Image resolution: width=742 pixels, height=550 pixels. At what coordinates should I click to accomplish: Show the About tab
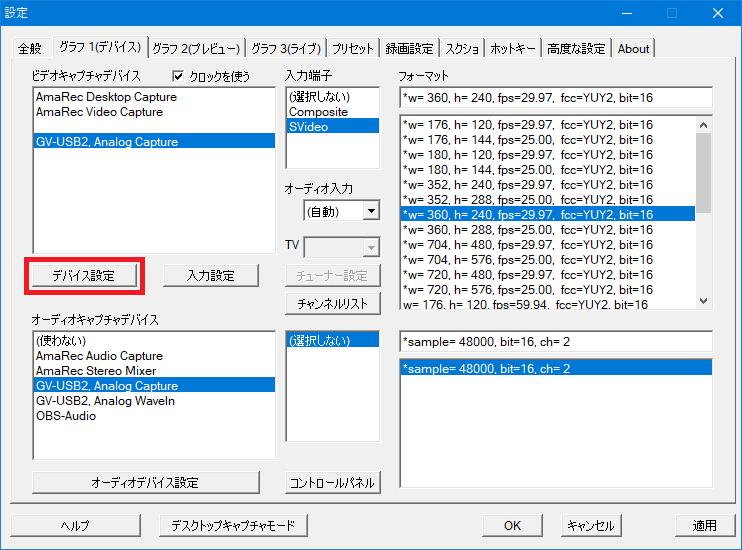[633, 48]
